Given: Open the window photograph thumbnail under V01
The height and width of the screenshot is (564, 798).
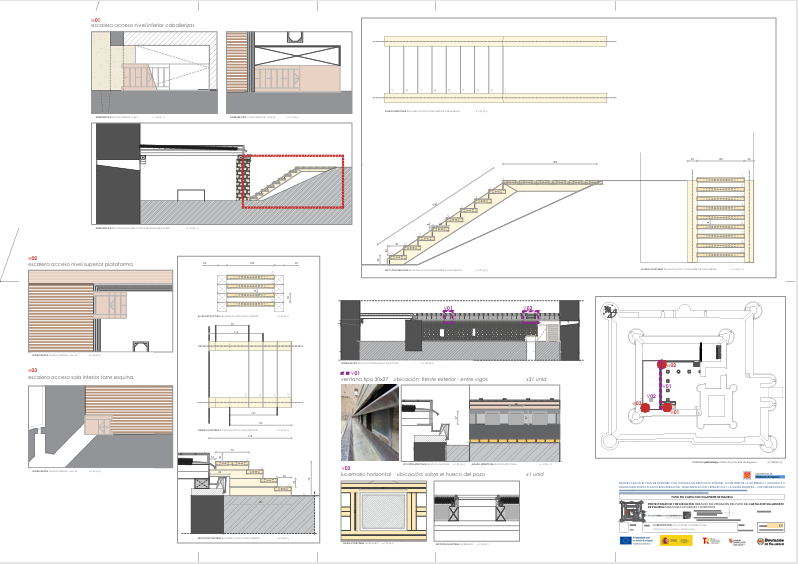Looking at the screenshot, I should tap(368, 424).
